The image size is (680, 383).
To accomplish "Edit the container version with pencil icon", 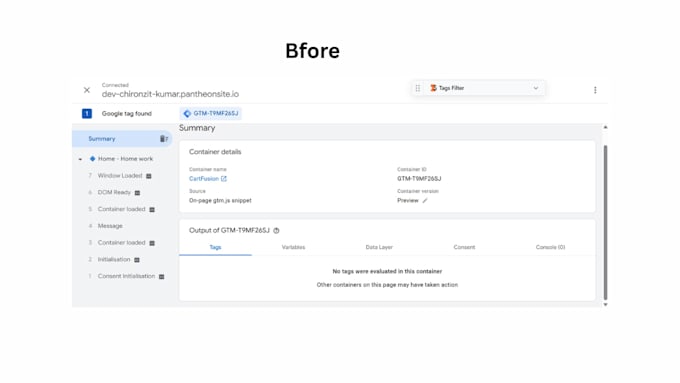I will (425, 200).
